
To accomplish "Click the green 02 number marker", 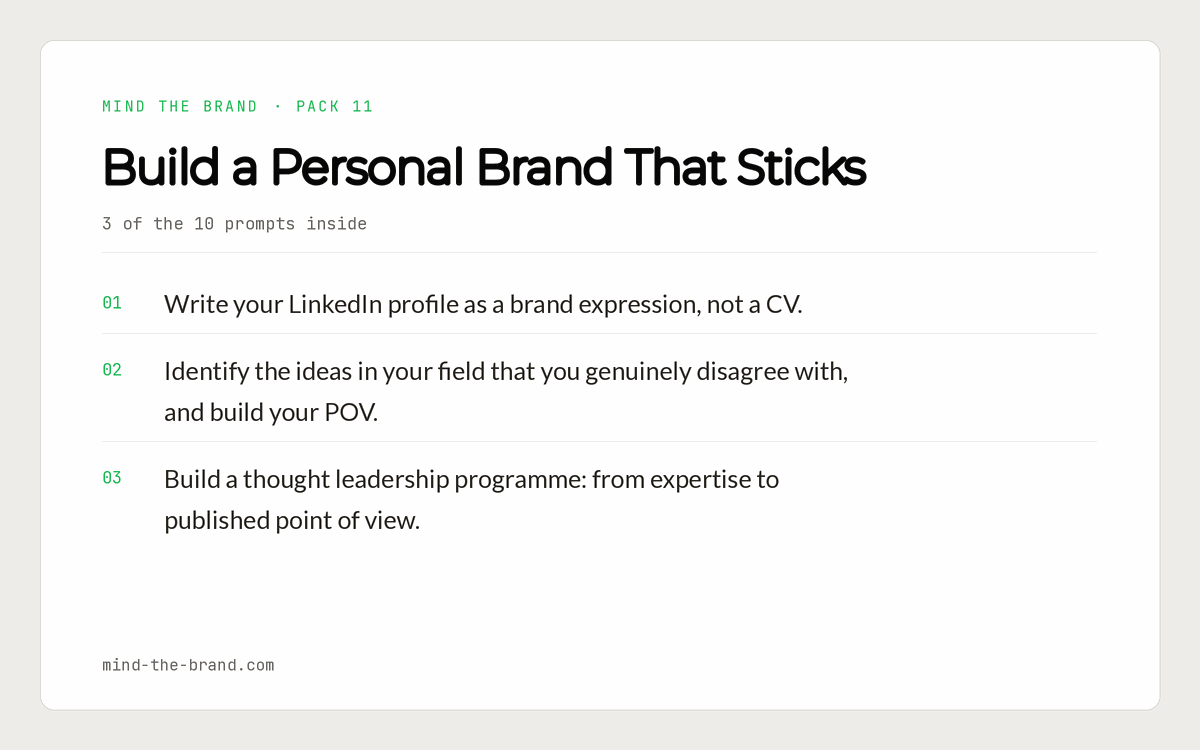I will 112,370.
